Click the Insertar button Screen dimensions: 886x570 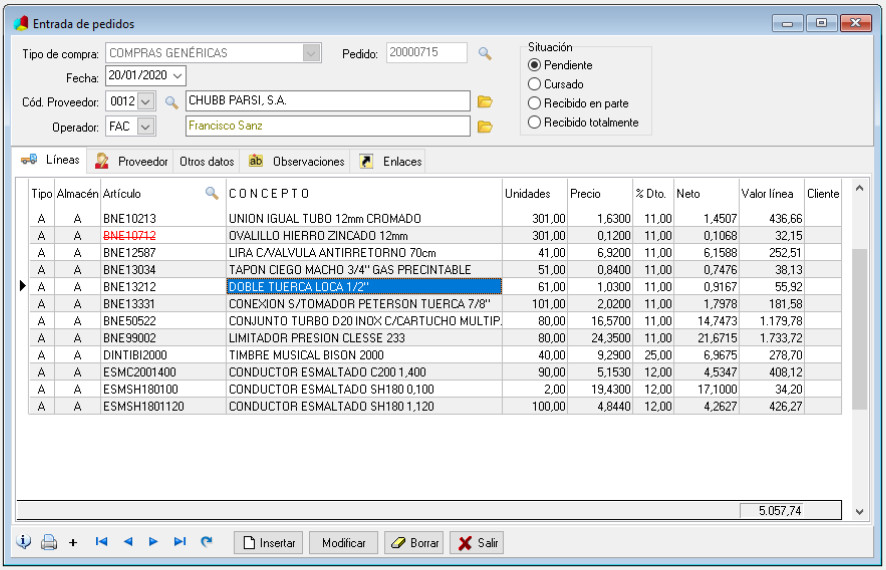tap(269, 543)
